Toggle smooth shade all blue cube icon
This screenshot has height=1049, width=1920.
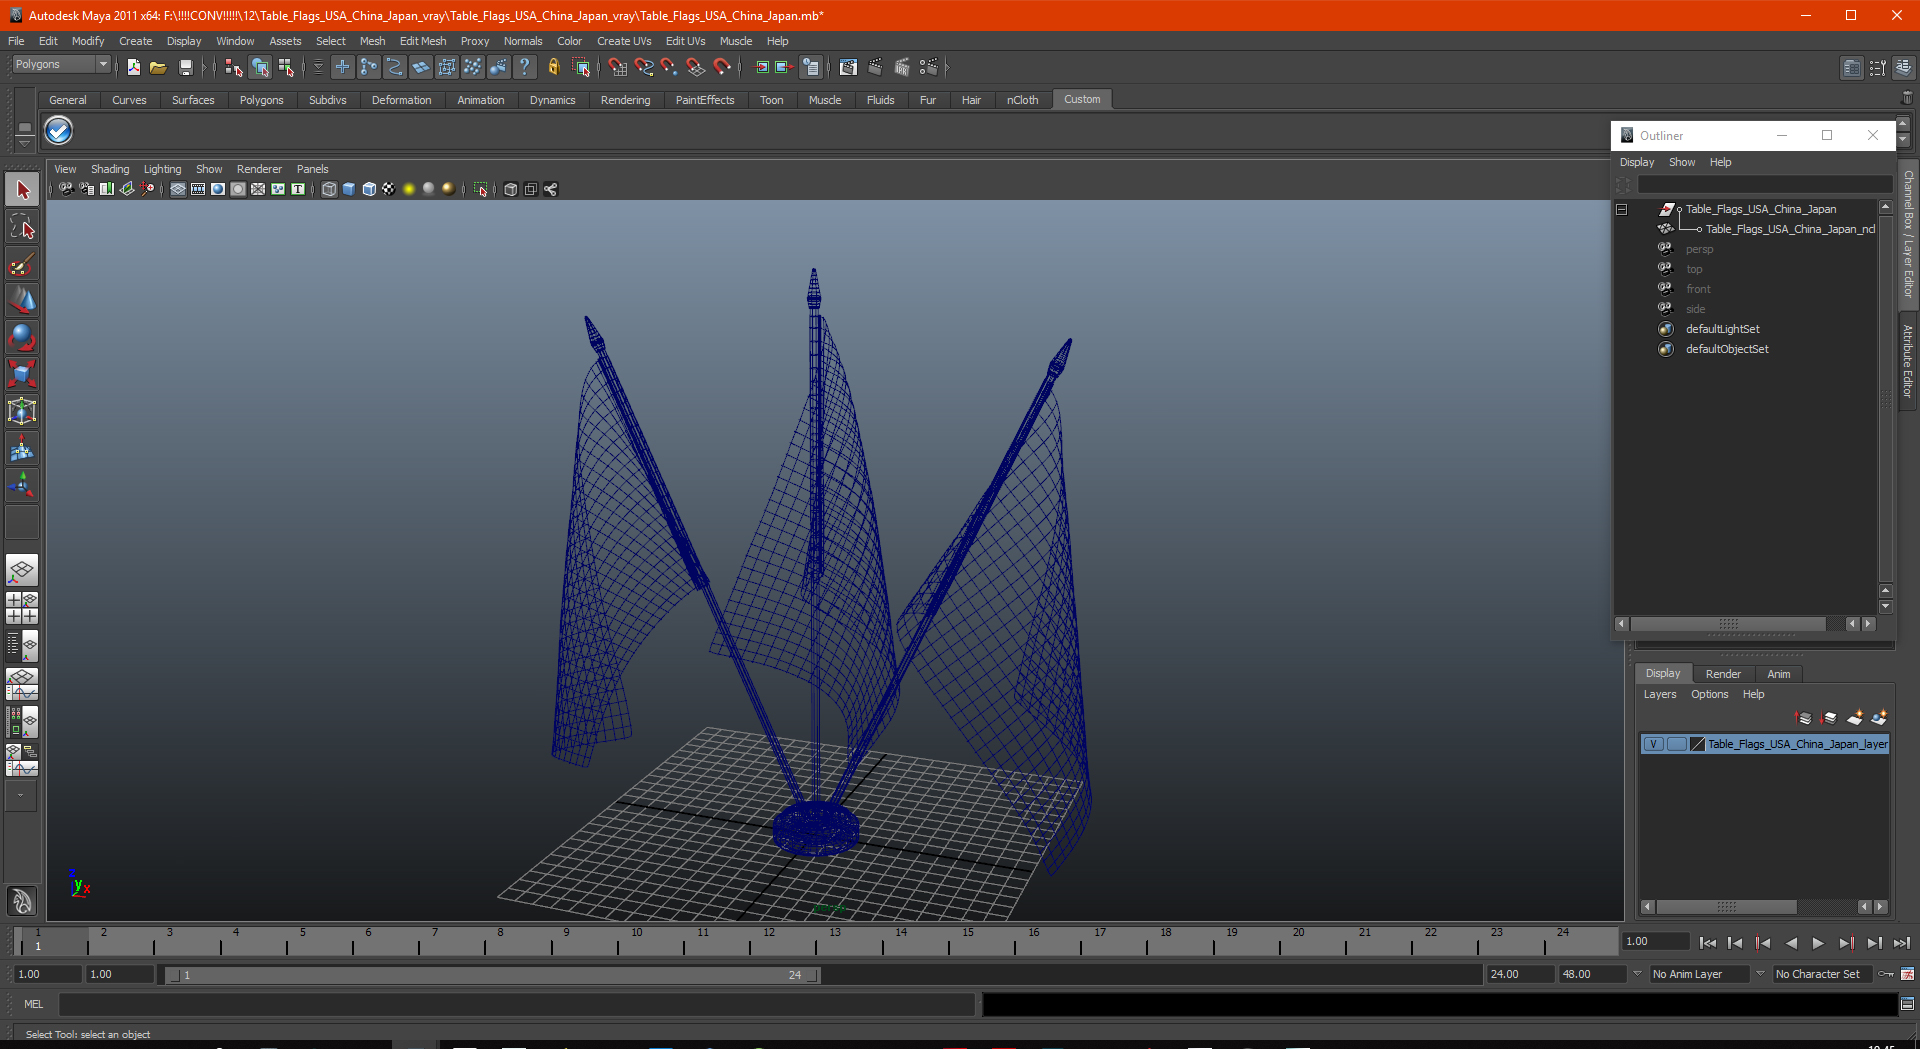click(349, 189)
